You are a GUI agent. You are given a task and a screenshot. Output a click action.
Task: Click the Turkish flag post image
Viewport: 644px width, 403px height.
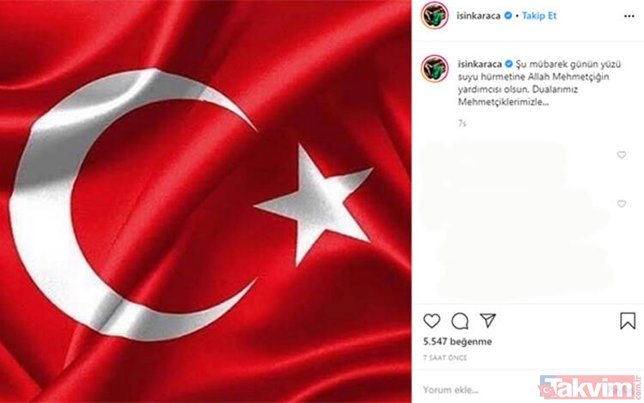pyautogui.click(x=205, y=201)
